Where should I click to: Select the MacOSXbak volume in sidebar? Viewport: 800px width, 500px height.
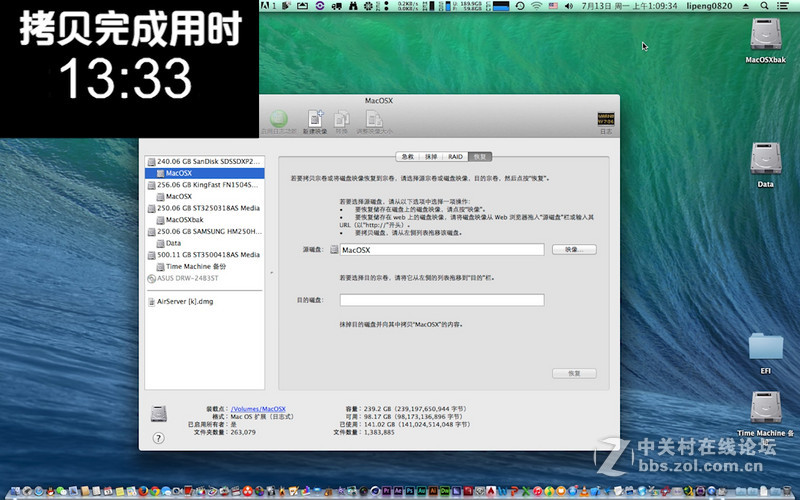click(x=205, y=220)
